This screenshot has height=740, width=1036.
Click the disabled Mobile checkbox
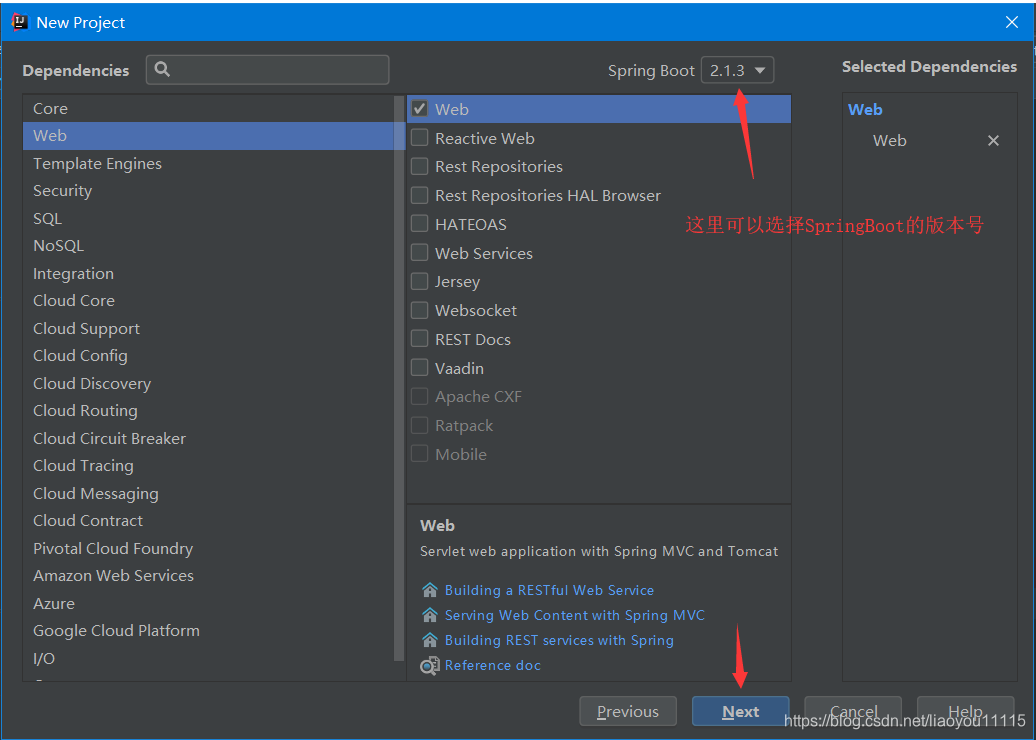(420, 454)
